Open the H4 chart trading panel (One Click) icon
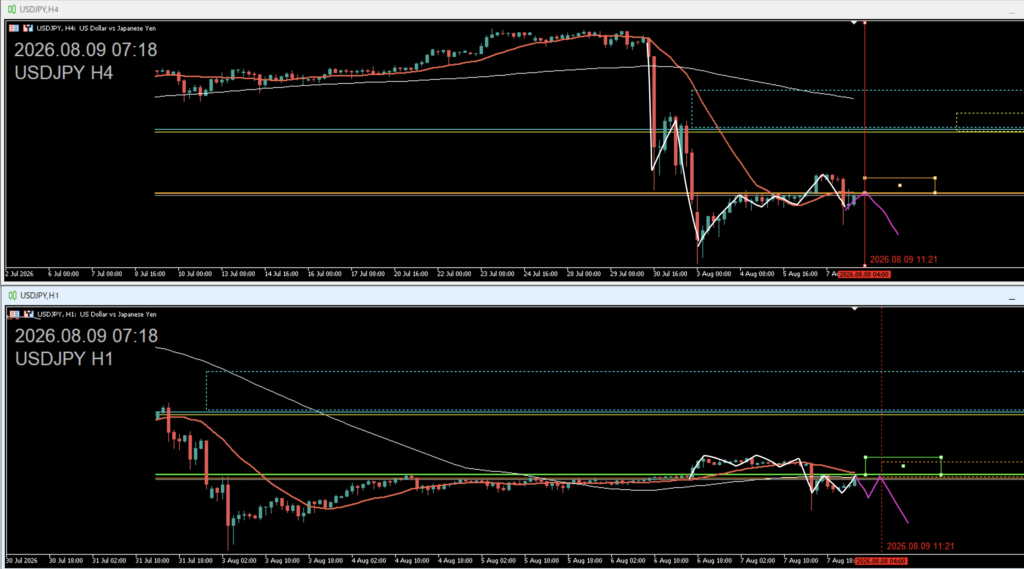The height and width of the screenshot is (569, 1024). pyautogui.click(x=14, y=28)
